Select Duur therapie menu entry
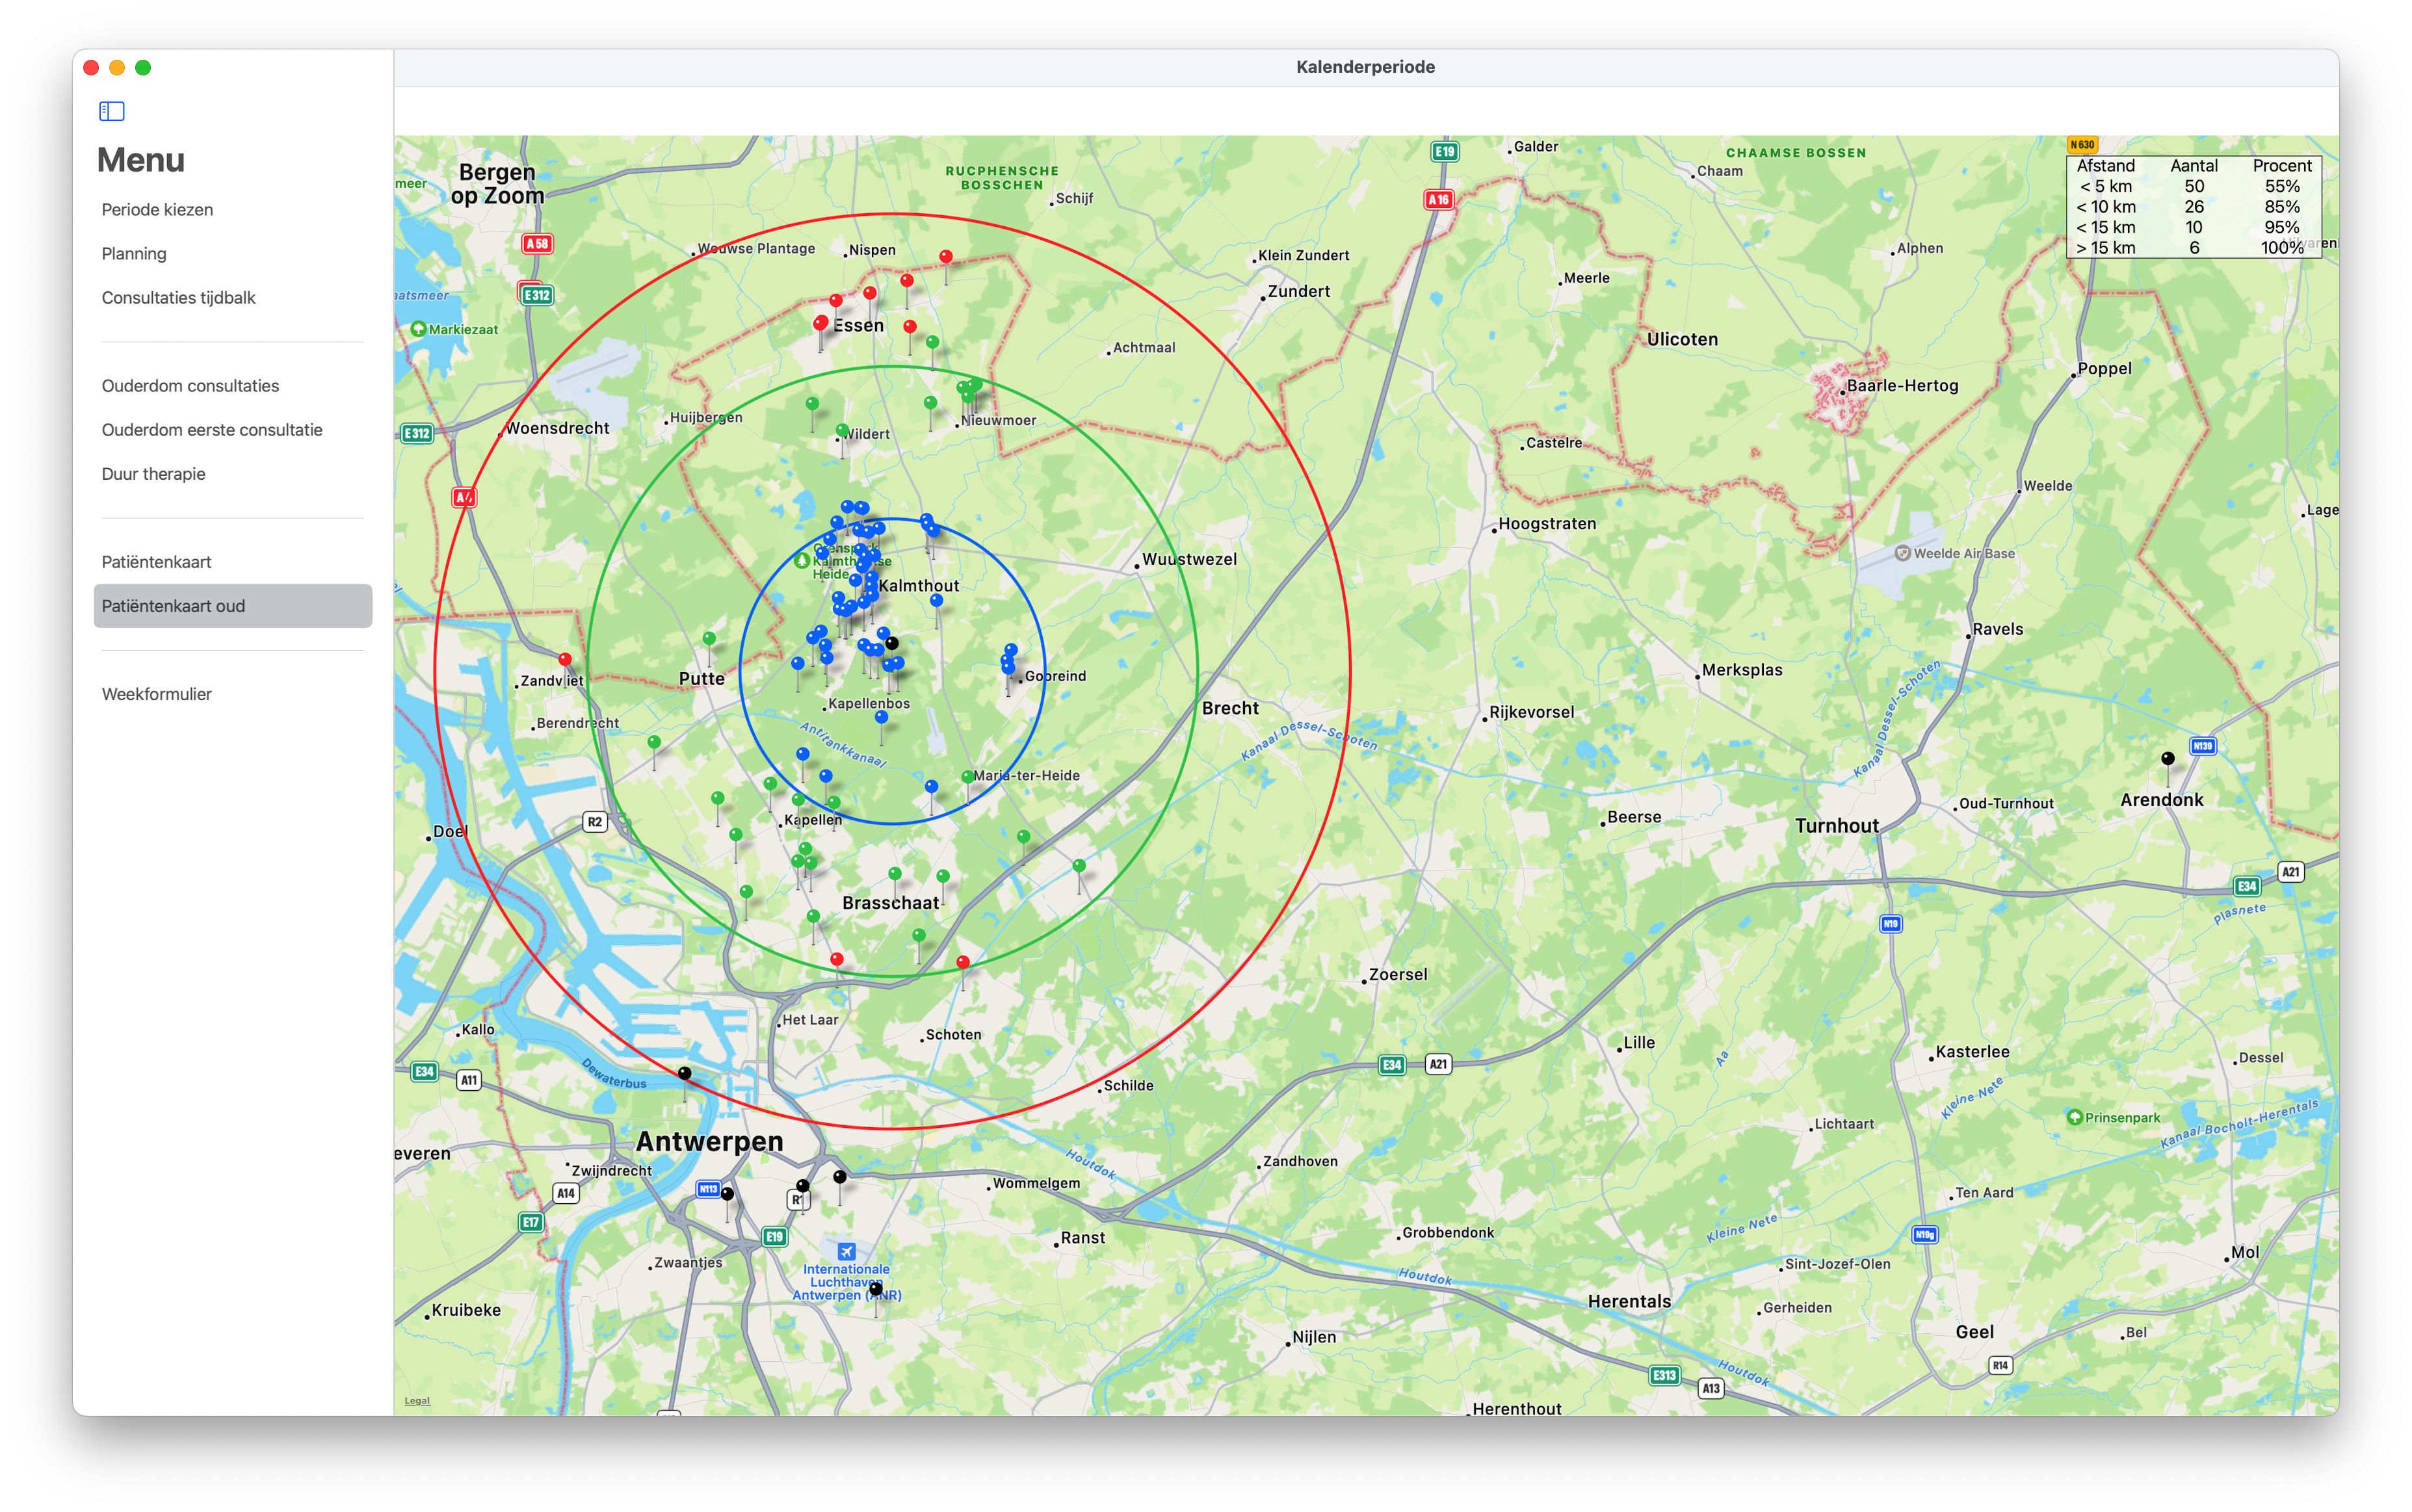Image resolution: width=2412 pixels, height=1512 pixels. tap(153, 473)
